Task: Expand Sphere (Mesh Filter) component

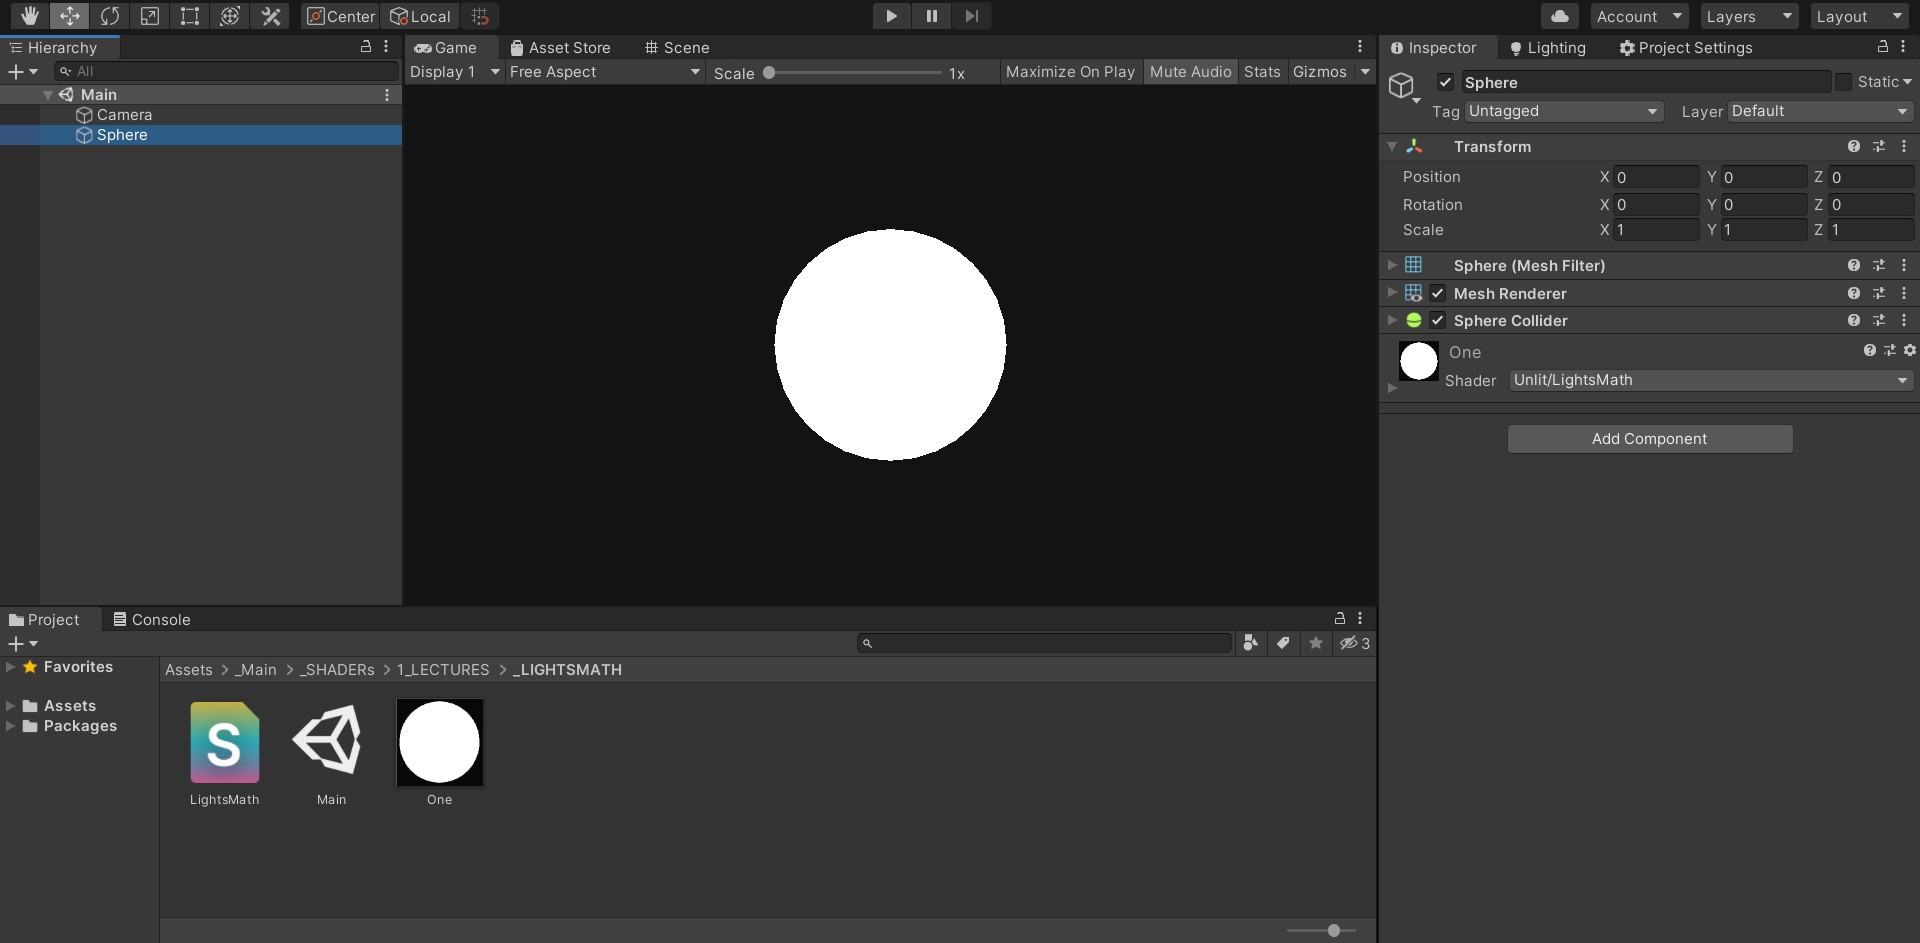Action: pos(1391,265)
